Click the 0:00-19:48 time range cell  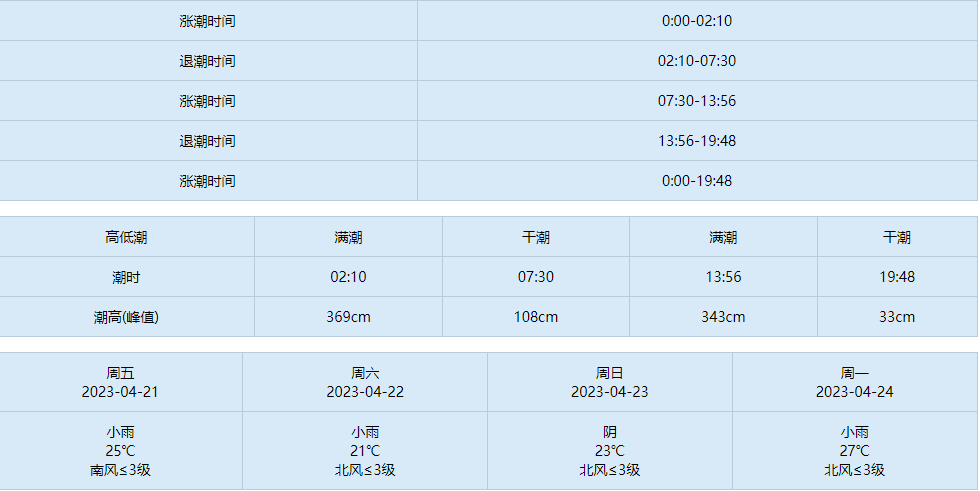click(x=697, y=181)
